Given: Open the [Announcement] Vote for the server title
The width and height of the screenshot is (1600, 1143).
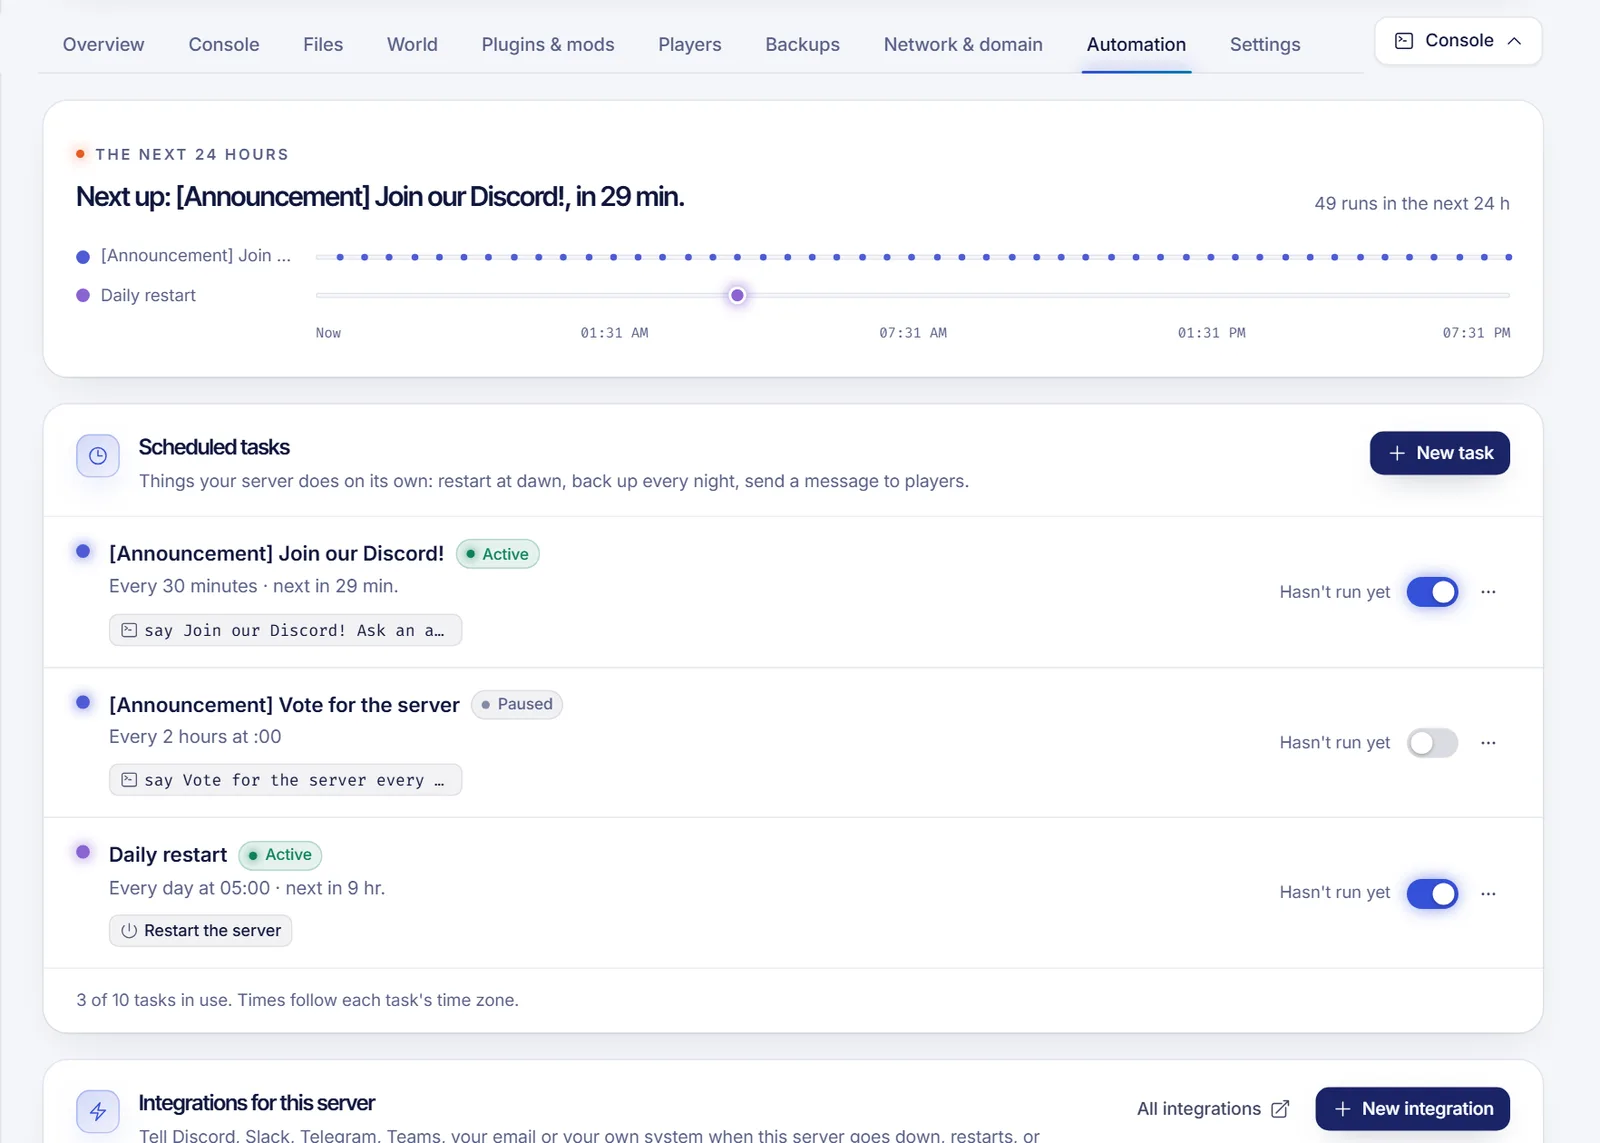Looking at the screenshot, I should [284, 704].
